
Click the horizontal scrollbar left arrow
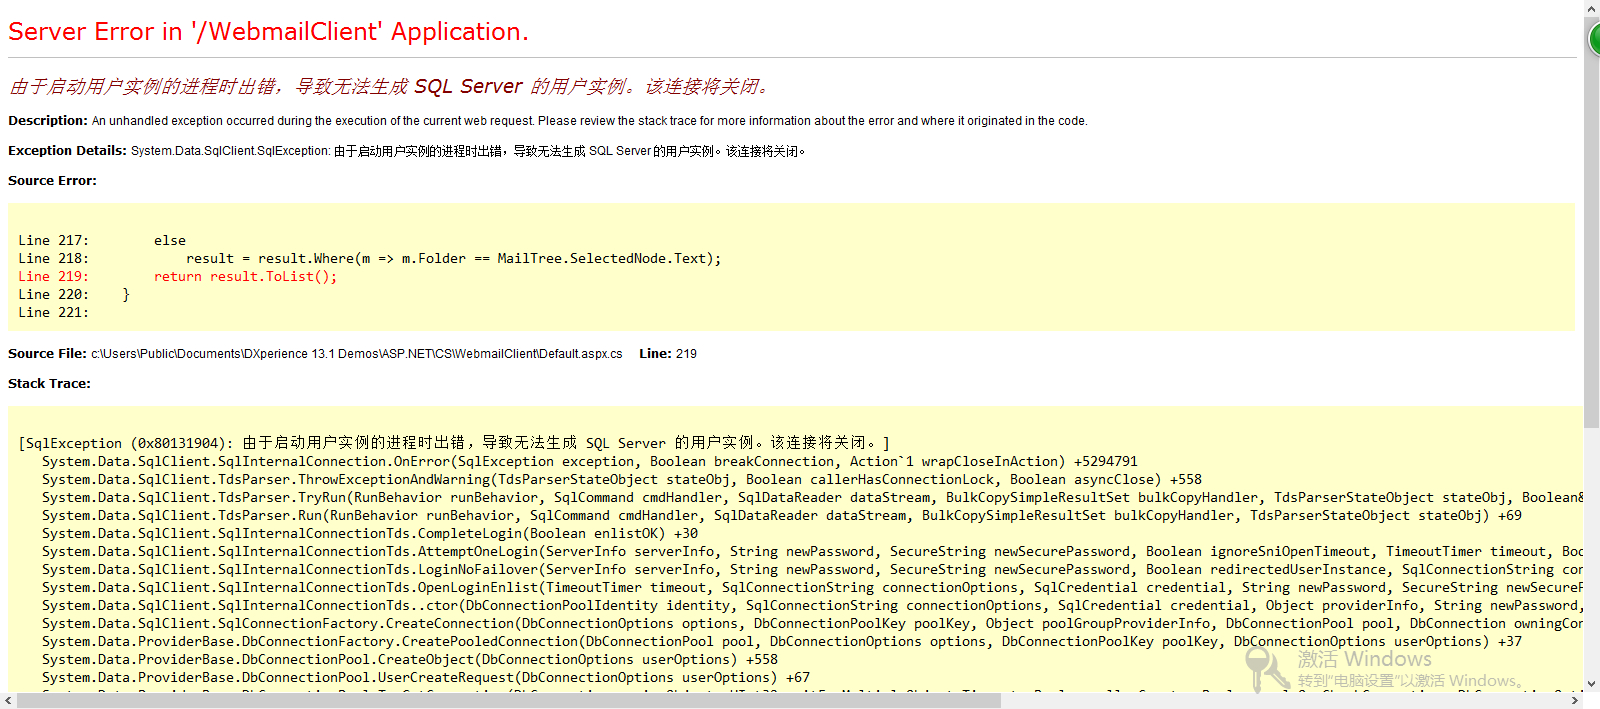tap(8, 701)
